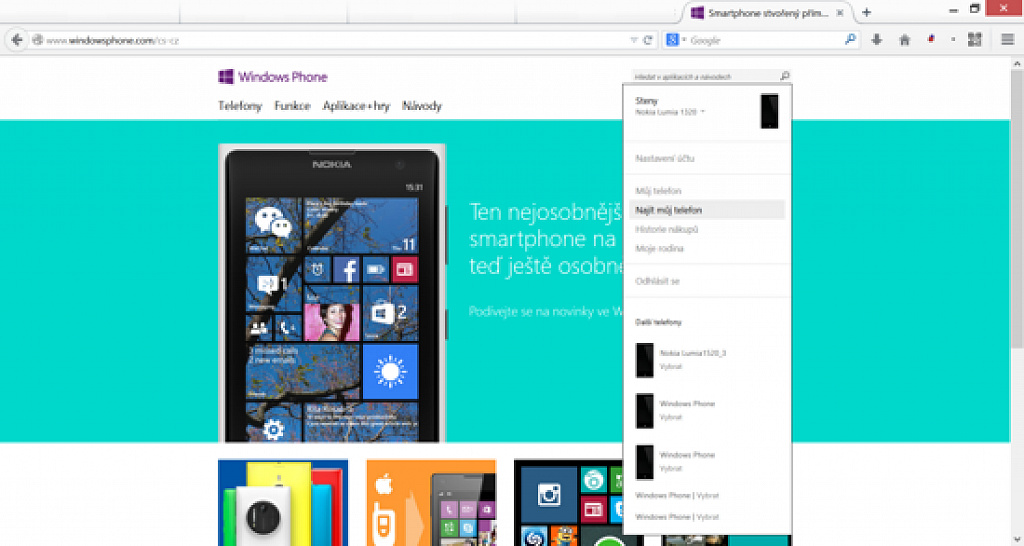Viewport: 1024px width, 546px height.
Task: Go to the browser Home icon
Action: tap(904, 40)
